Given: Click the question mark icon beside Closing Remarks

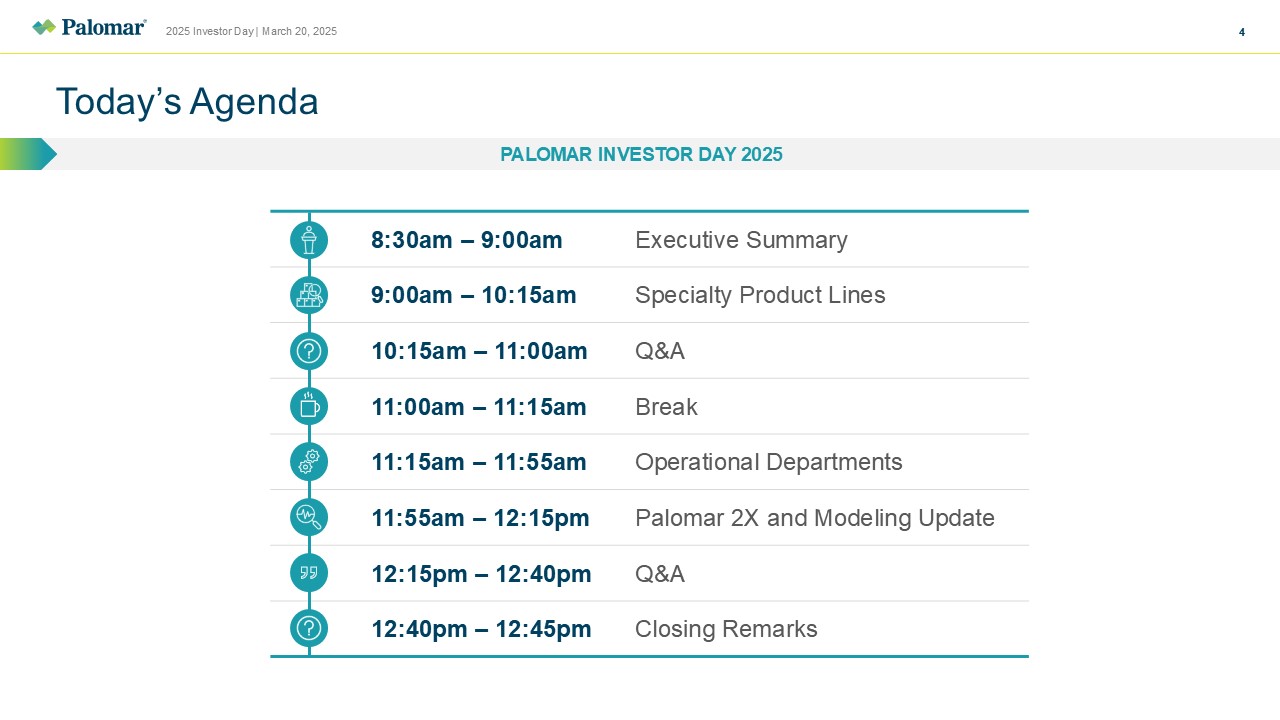Looking at the screenshot, I should (309, 629).
